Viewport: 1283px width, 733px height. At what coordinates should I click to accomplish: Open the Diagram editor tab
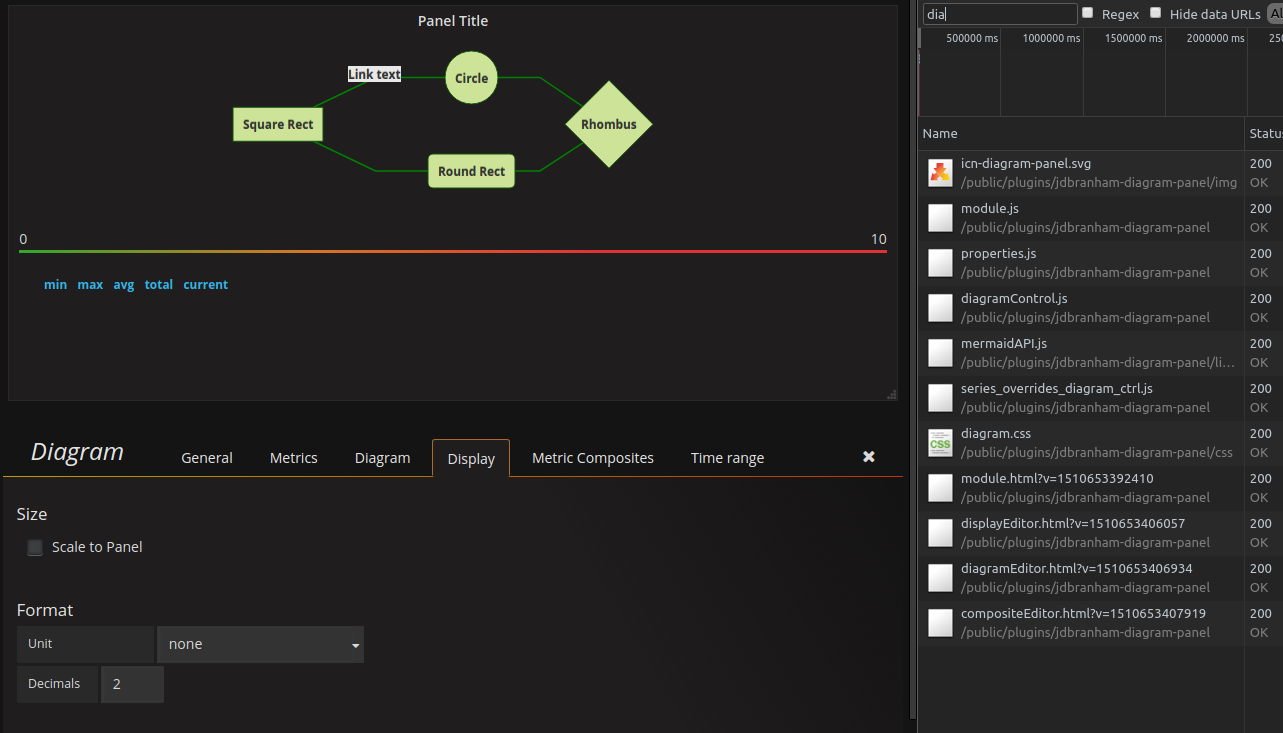382,457
